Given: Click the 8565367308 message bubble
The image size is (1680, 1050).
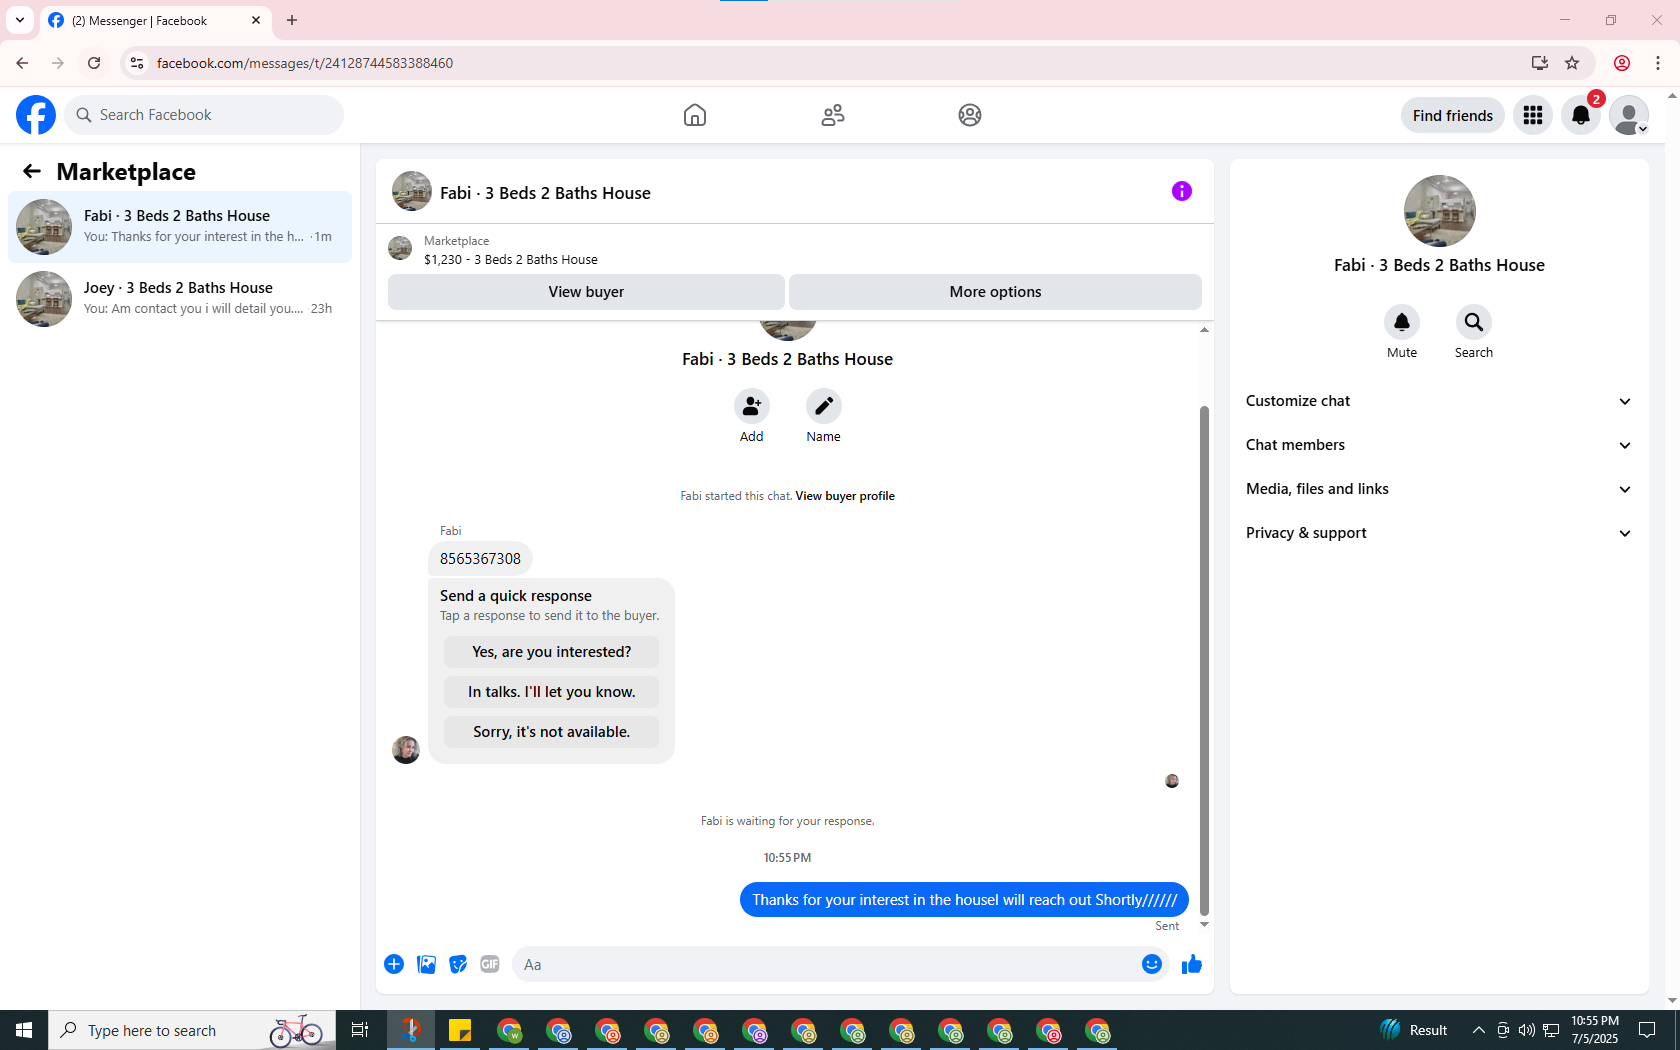Looking at the screenshot, I should pos(480,559).
